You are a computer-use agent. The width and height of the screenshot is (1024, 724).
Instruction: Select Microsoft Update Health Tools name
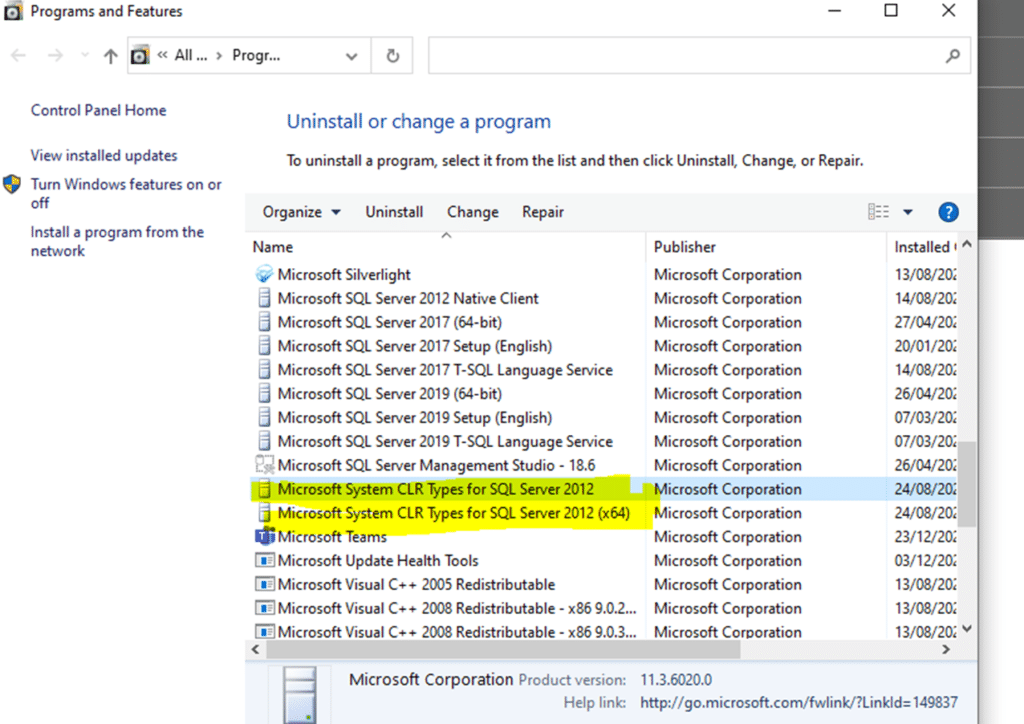coord(378,561)
